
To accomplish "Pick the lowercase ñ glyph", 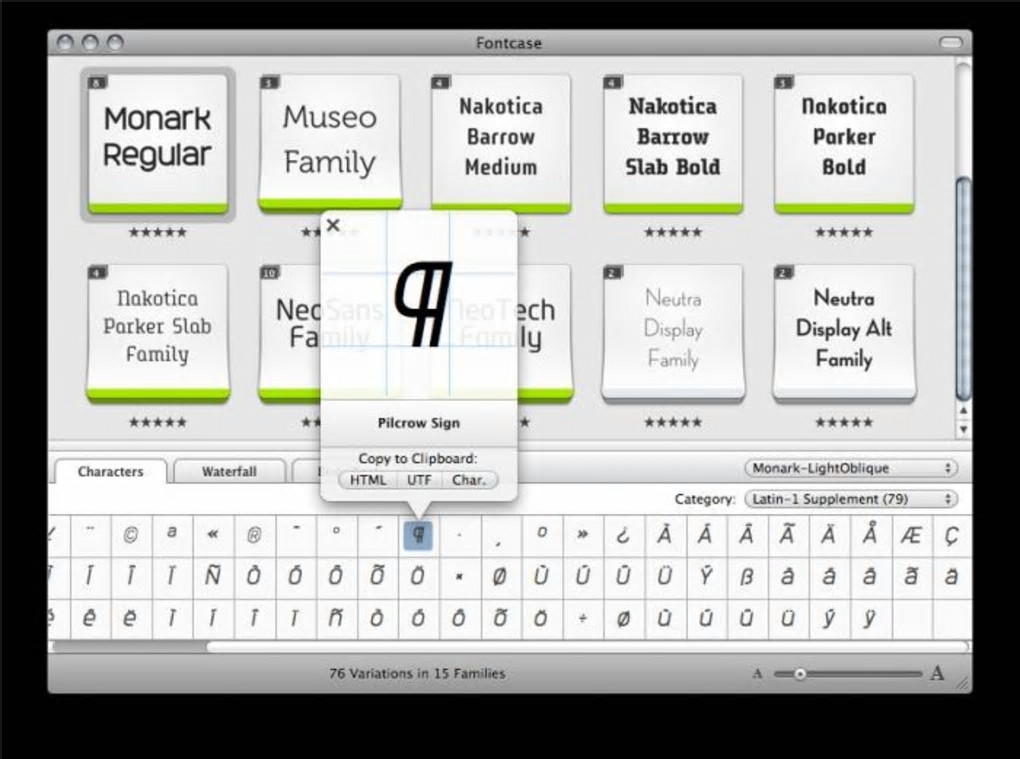I will (336, 618).
